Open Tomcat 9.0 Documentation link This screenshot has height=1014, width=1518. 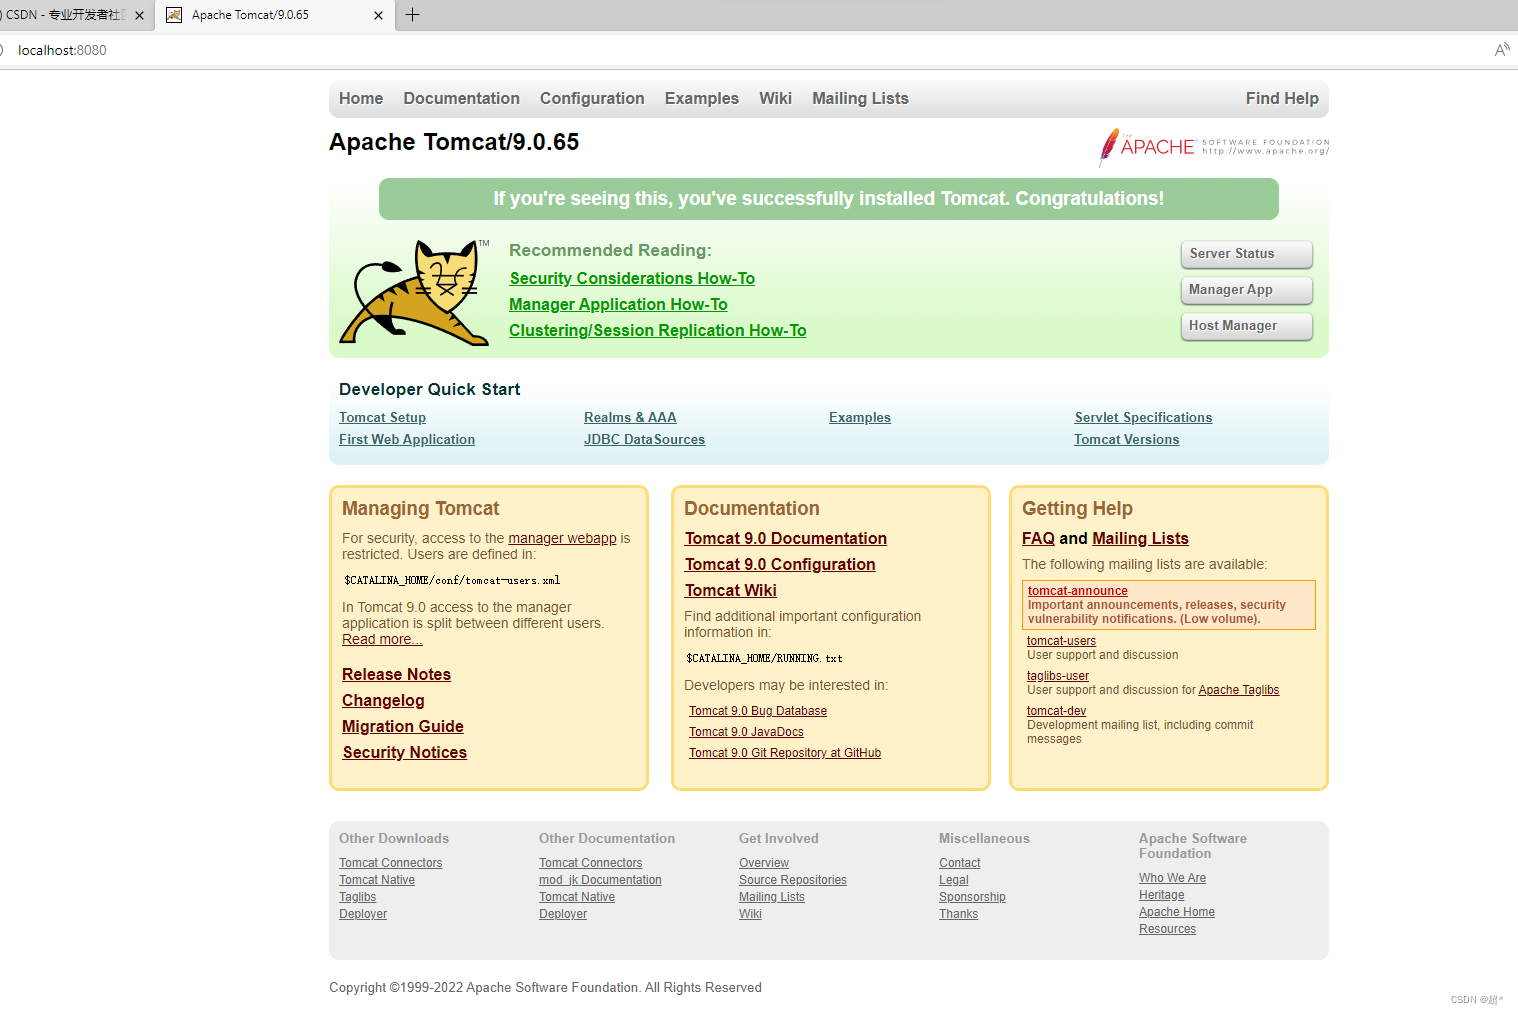point(786,538)
